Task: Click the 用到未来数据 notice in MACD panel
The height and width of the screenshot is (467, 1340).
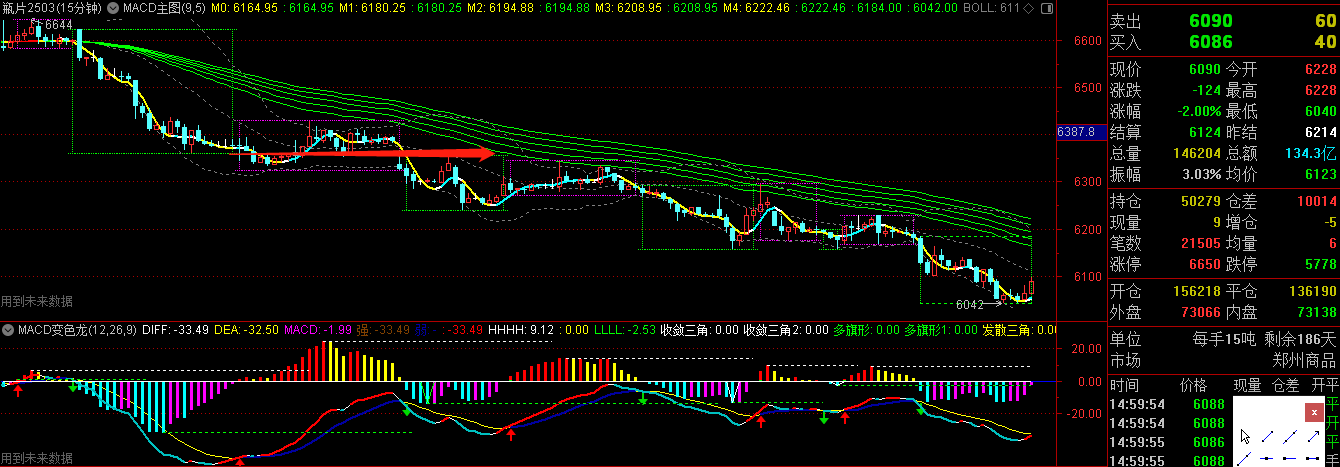Action: click(x=37, y=458)
